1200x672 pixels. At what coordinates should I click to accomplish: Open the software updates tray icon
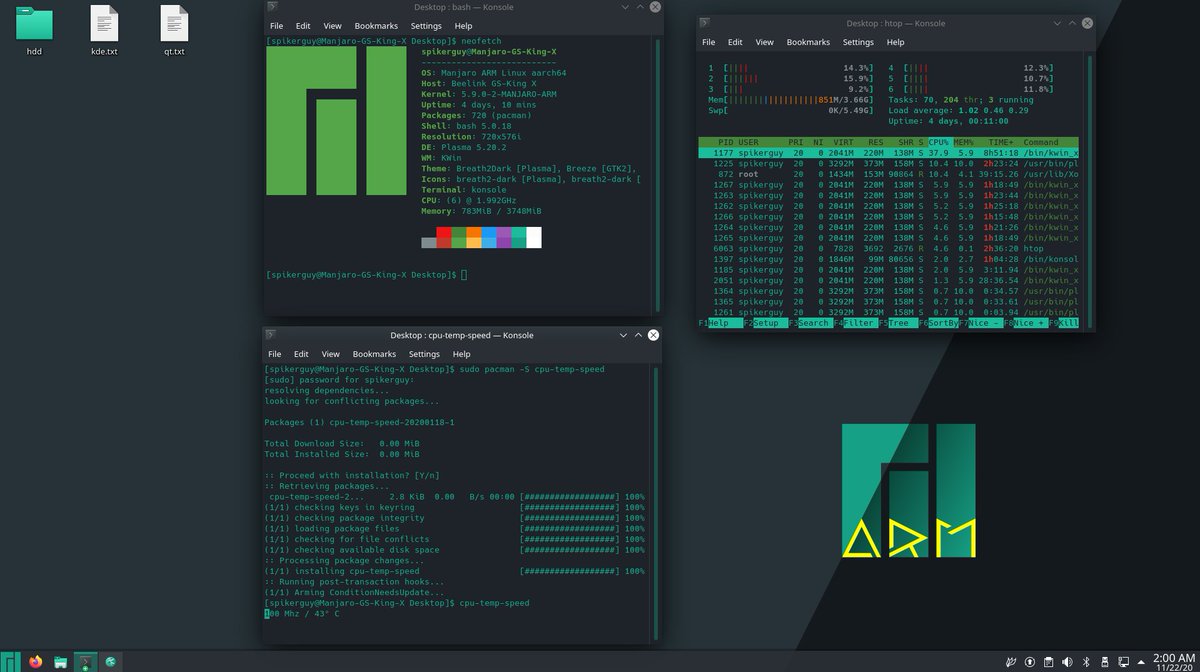1029,662
